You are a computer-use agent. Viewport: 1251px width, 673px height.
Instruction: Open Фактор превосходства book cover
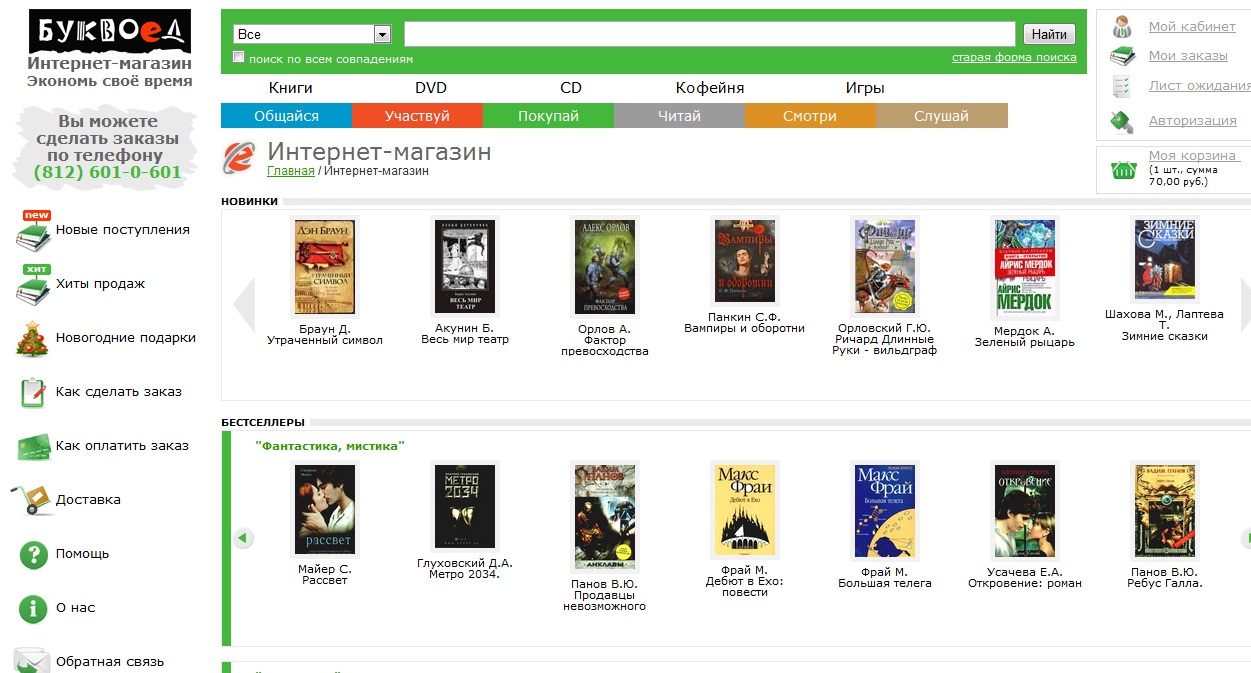605,267
